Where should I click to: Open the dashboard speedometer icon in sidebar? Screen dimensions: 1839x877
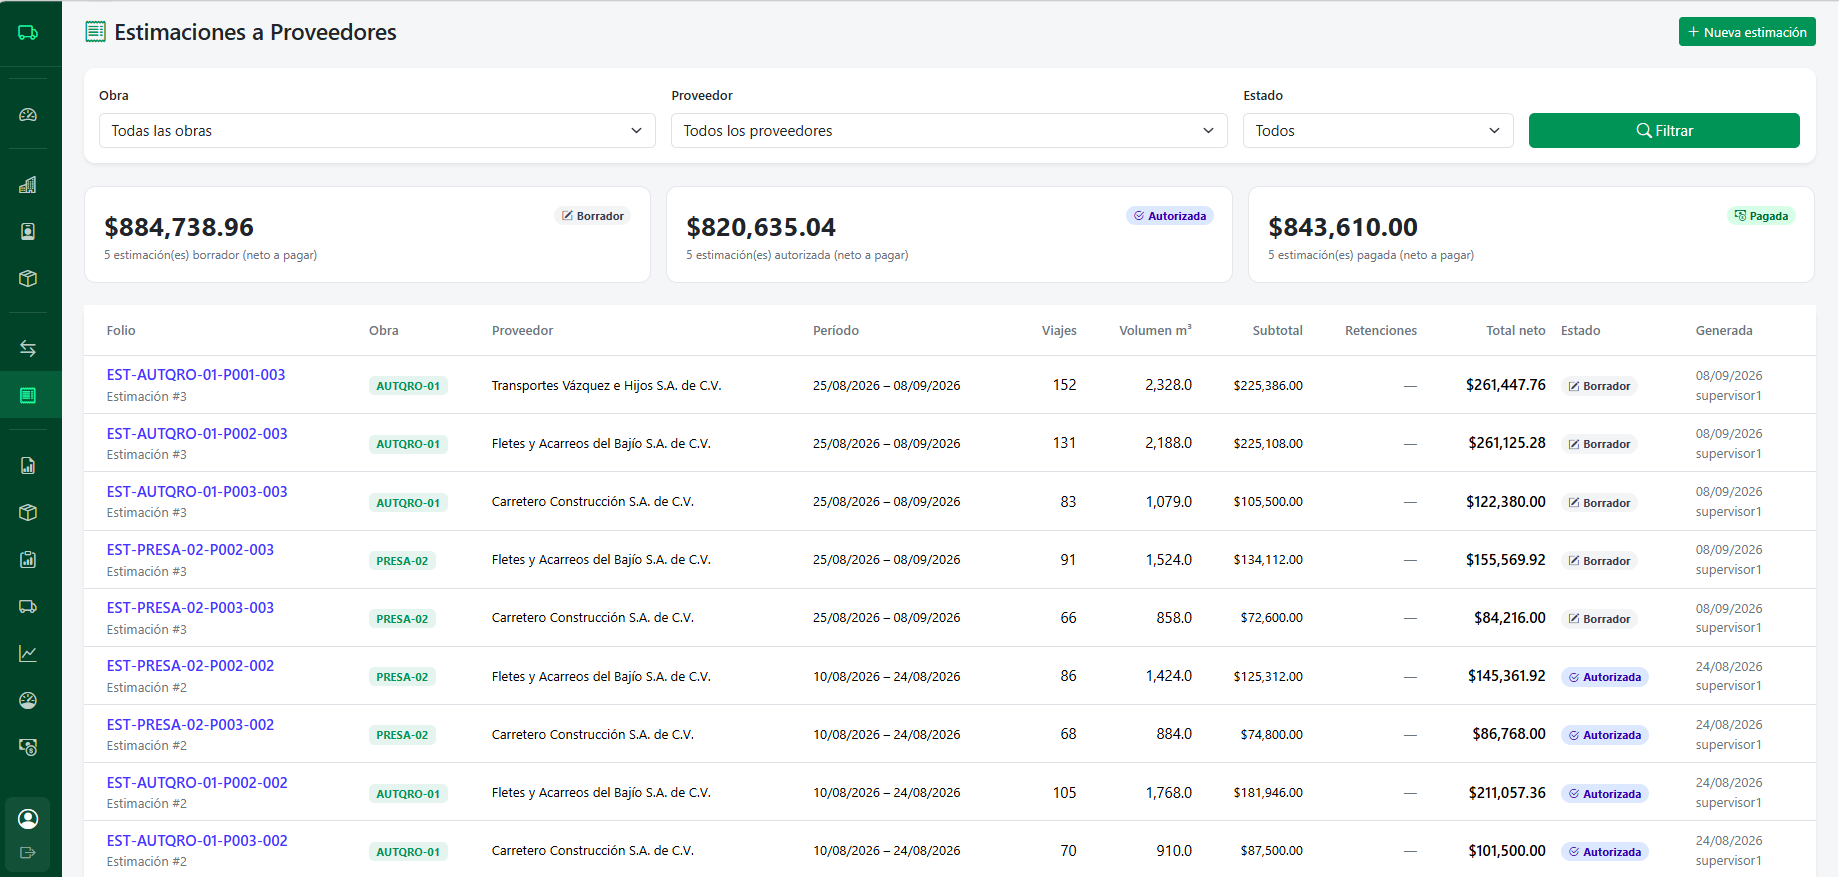(x=28, y=115)
